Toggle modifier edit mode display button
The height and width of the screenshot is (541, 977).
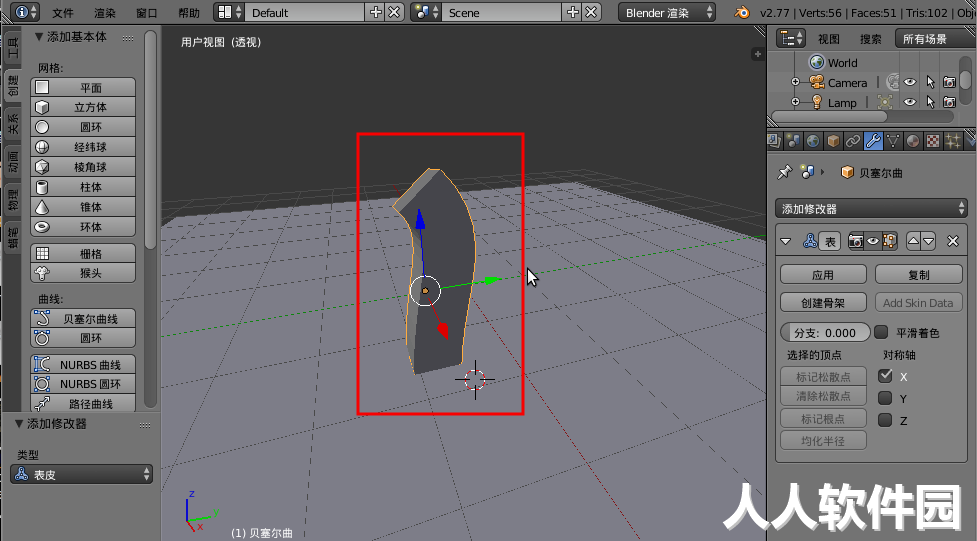pos(889,241)
